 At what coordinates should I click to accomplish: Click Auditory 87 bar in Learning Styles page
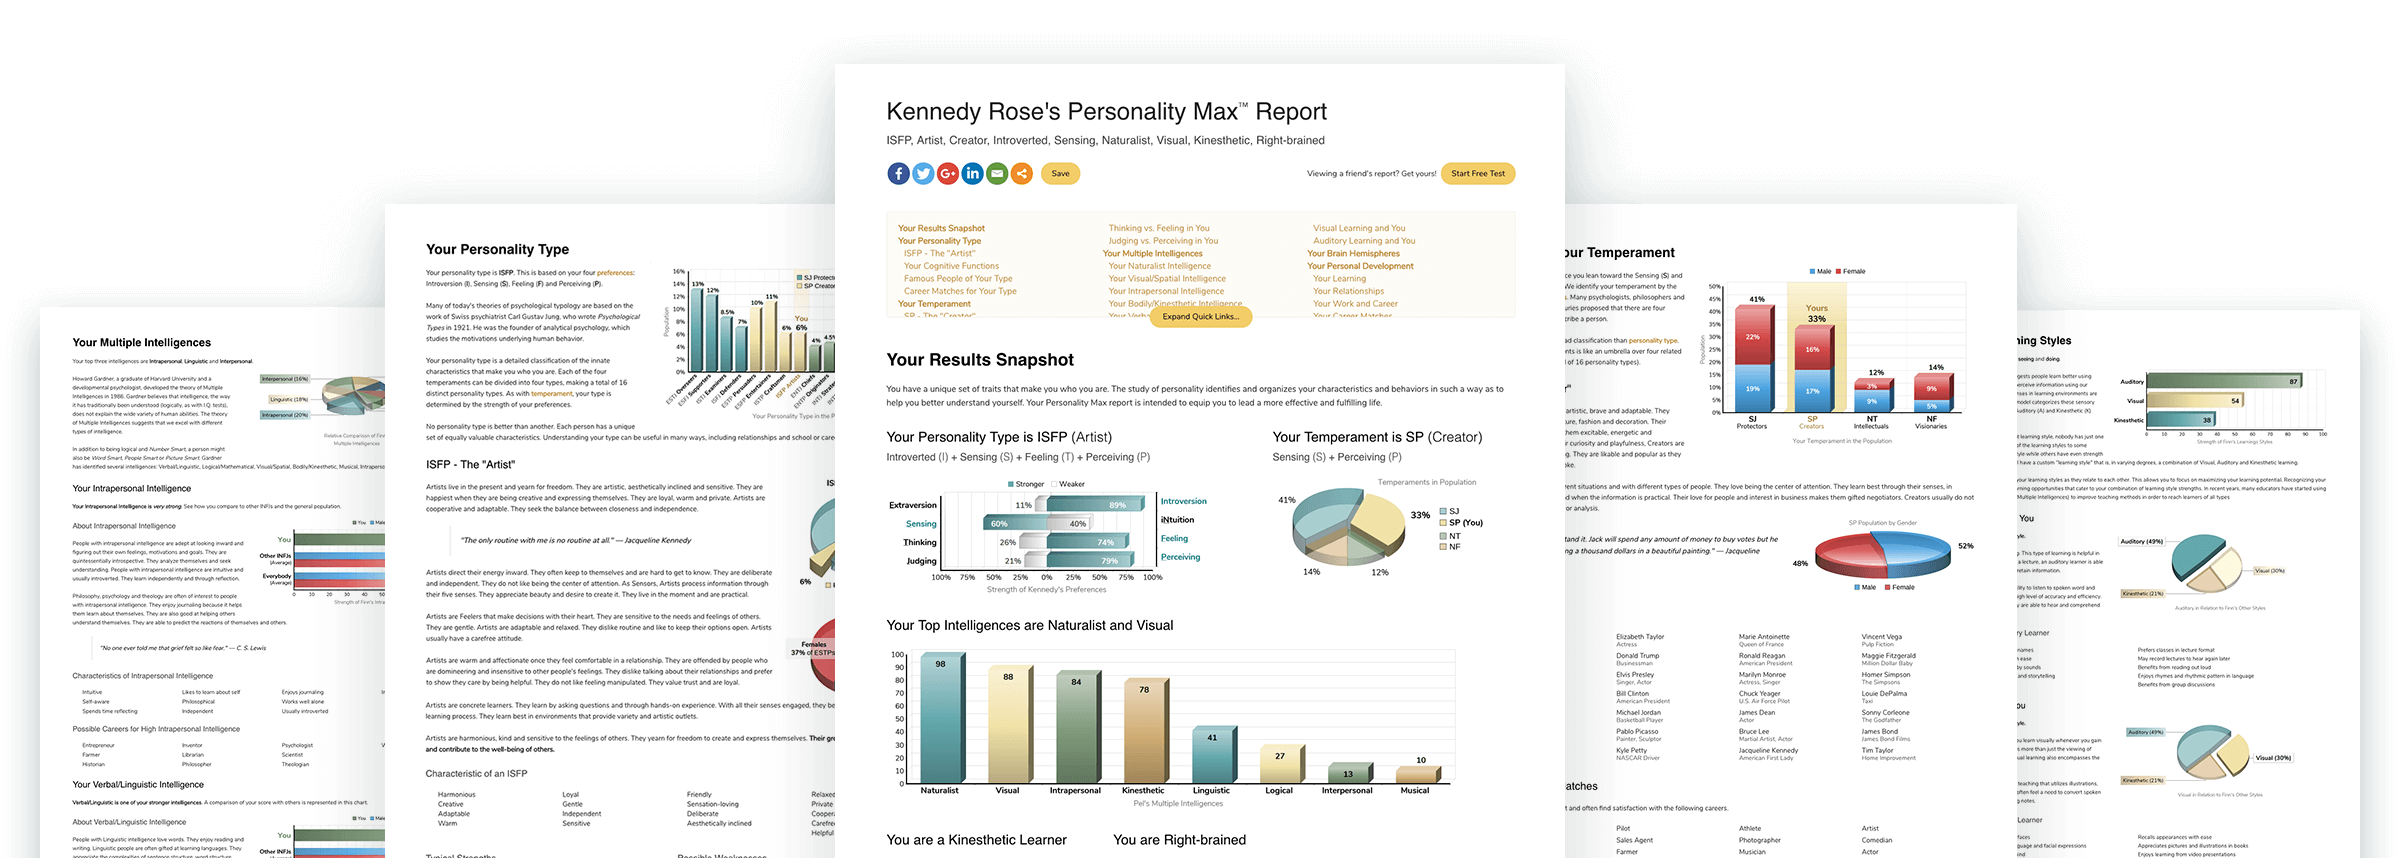point(2225,381)
